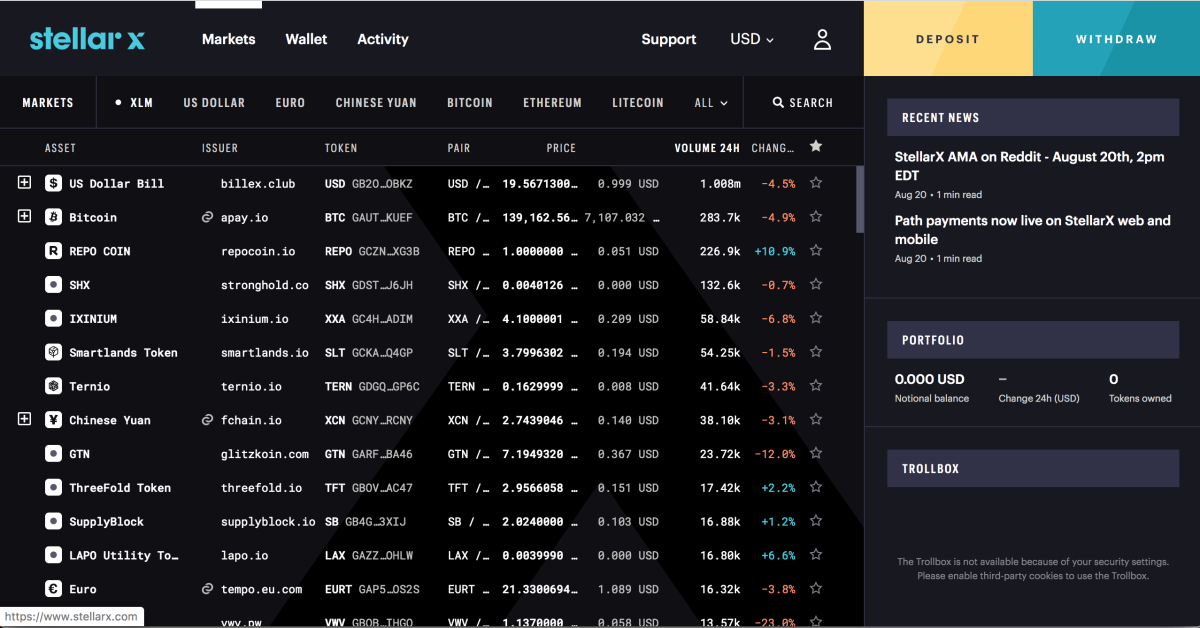Click the link icon beside tempo.eu.com
The width and height of the screenshot is (1200, 628).
click(208, 589)
